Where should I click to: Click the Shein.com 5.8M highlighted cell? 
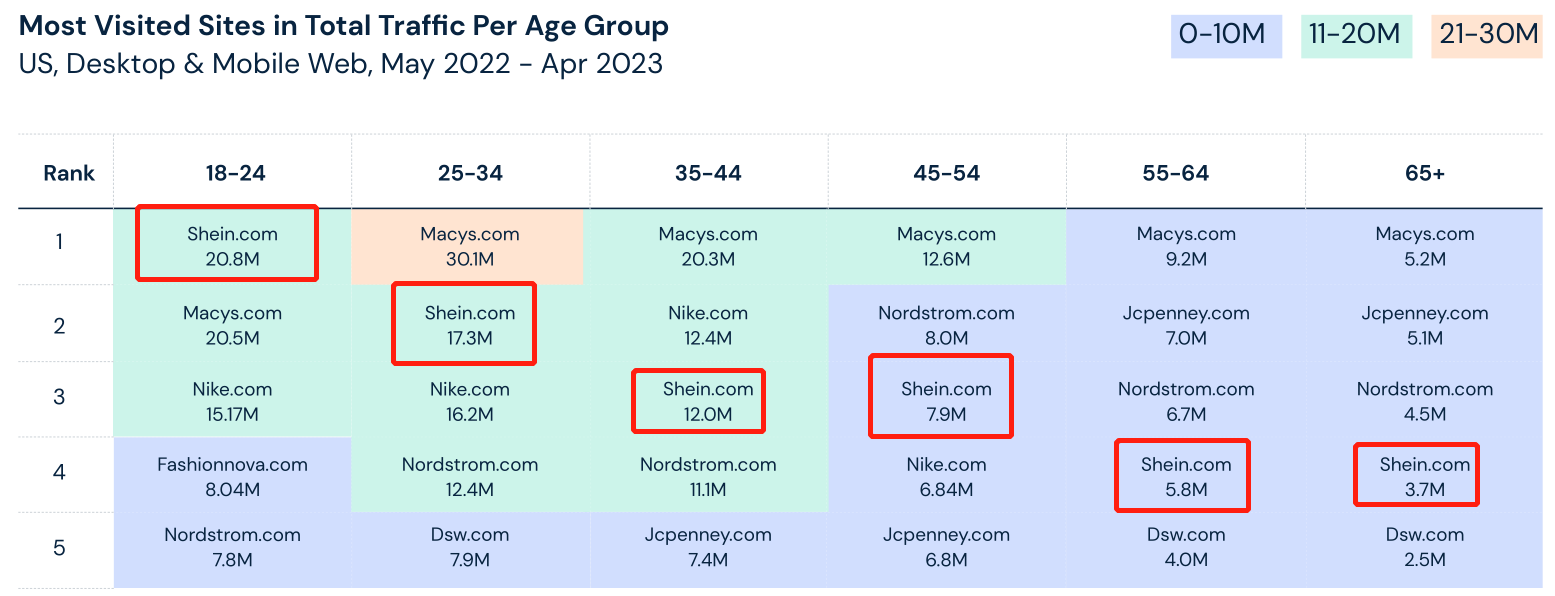point(1186,476)
